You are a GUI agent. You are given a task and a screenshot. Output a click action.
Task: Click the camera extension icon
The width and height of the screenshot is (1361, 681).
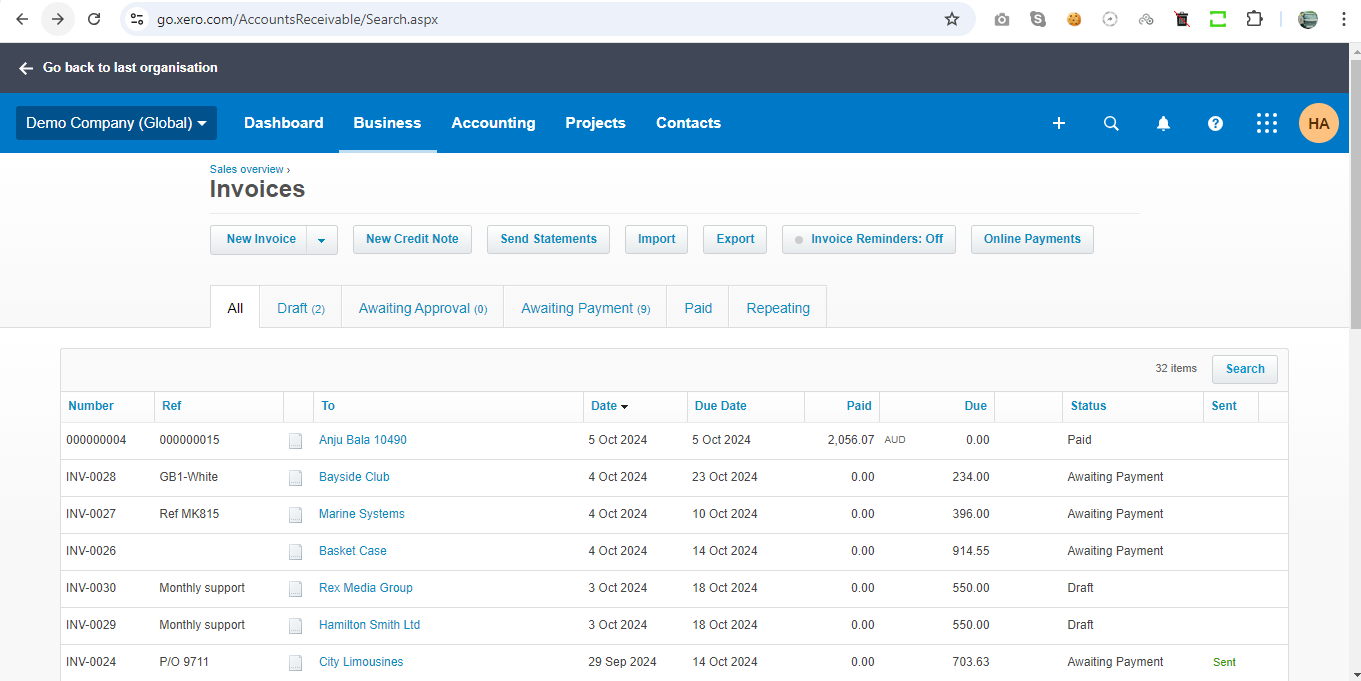[x=1002, y=19]
